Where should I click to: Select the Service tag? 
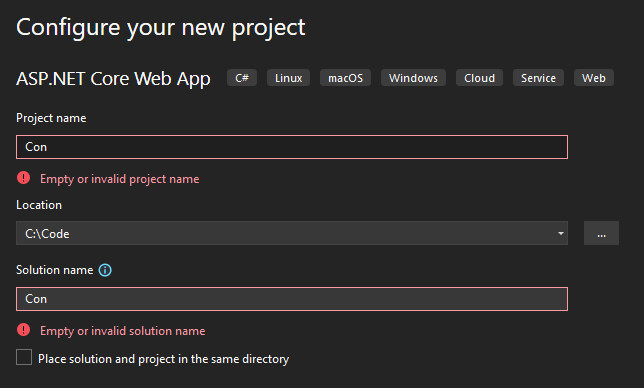tap(538, 78)
